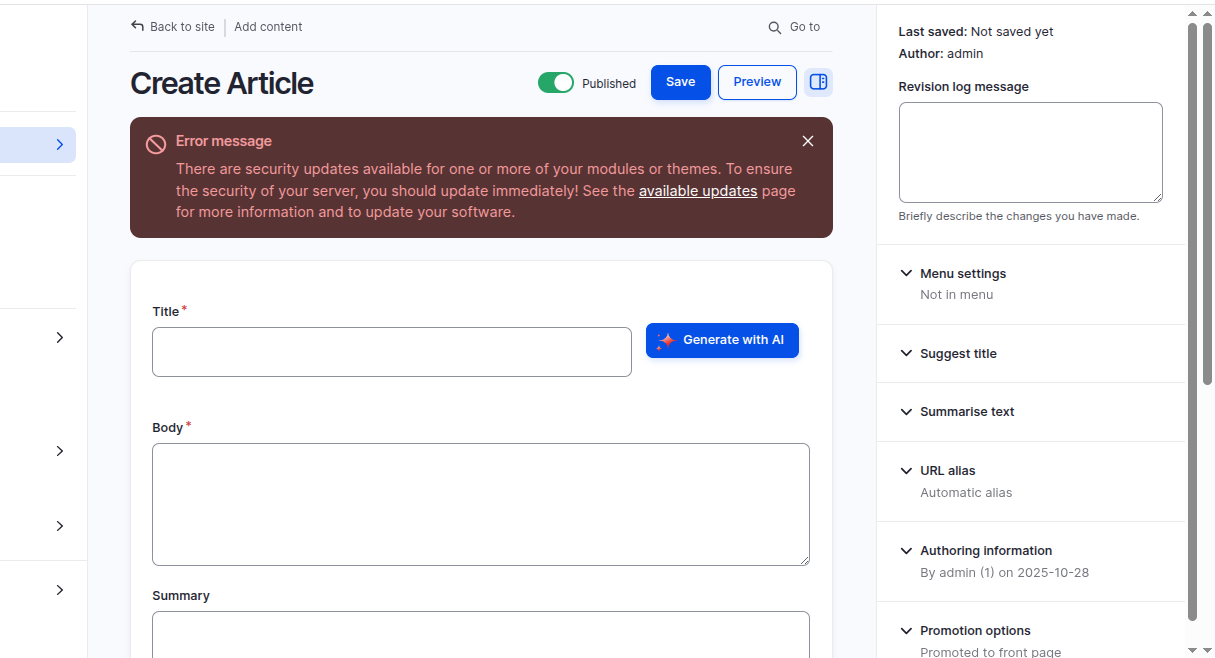Image resolution: width=1215 pixels, height=658 pixels.
Task: Click inside the Revision log message box
Action: (1030, 151)
